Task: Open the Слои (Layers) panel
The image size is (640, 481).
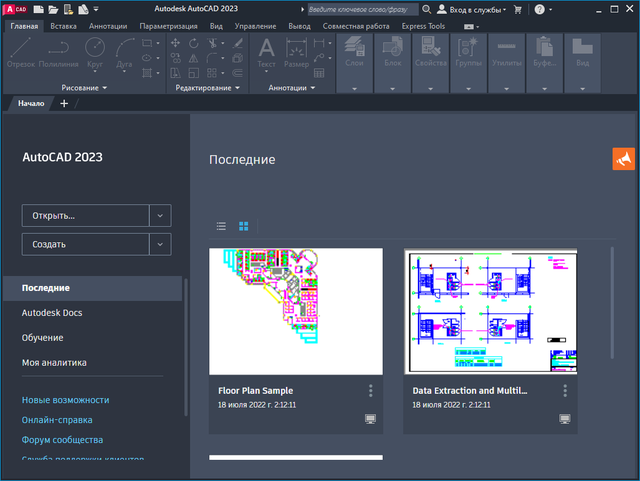Action: (x=354, y=53)
